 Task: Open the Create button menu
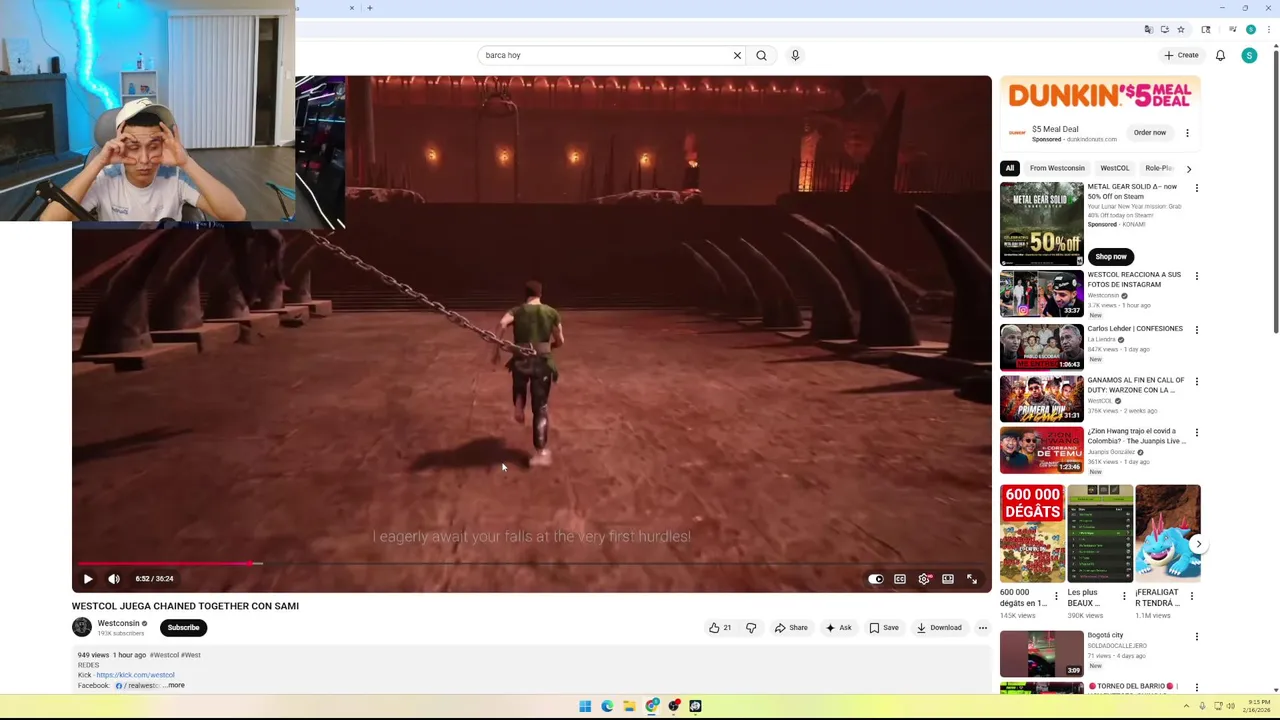coord(1181,55)
